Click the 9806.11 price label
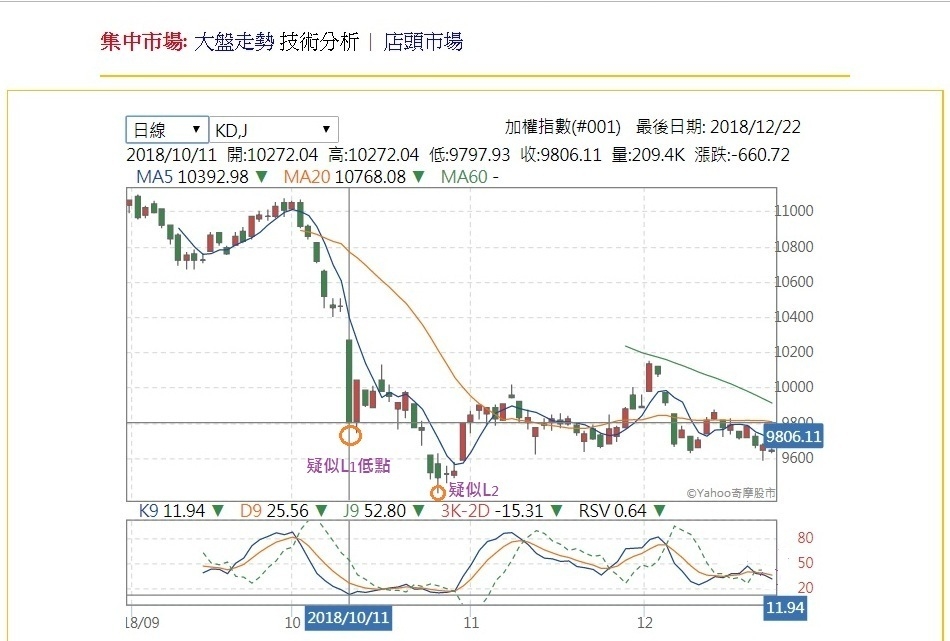Image resolution: width=950 pixels, height=641 pixels. (x=793, y=436)
